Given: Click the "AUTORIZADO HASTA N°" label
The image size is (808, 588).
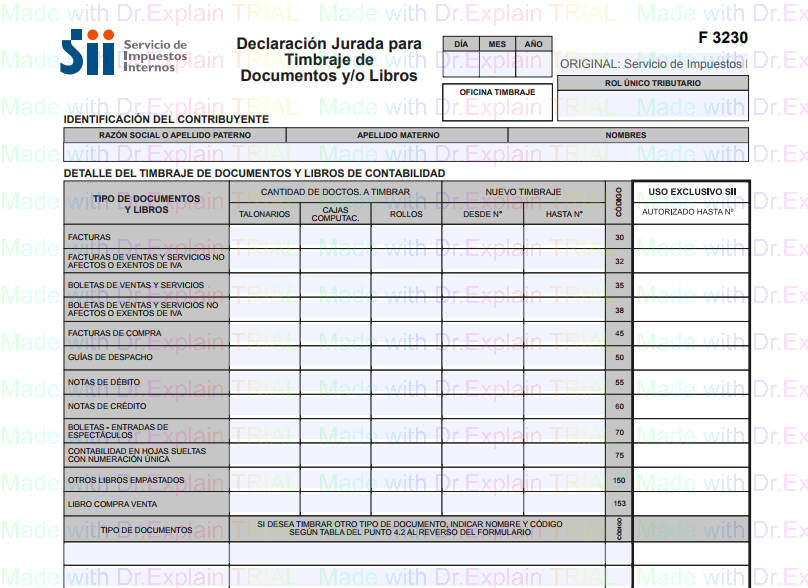Looking at the screenshot, I should [687, 212].
